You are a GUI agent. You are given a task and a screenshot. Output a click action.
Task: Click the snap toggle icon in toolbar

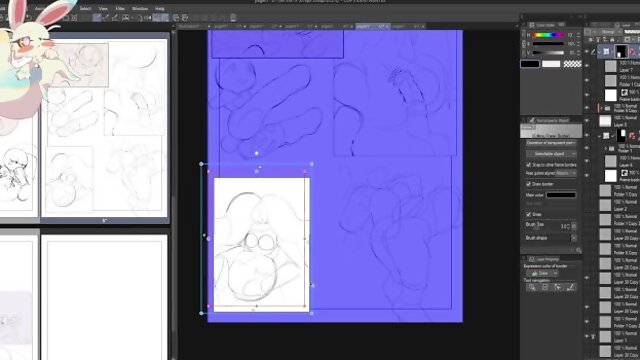[x=156, y=18]
